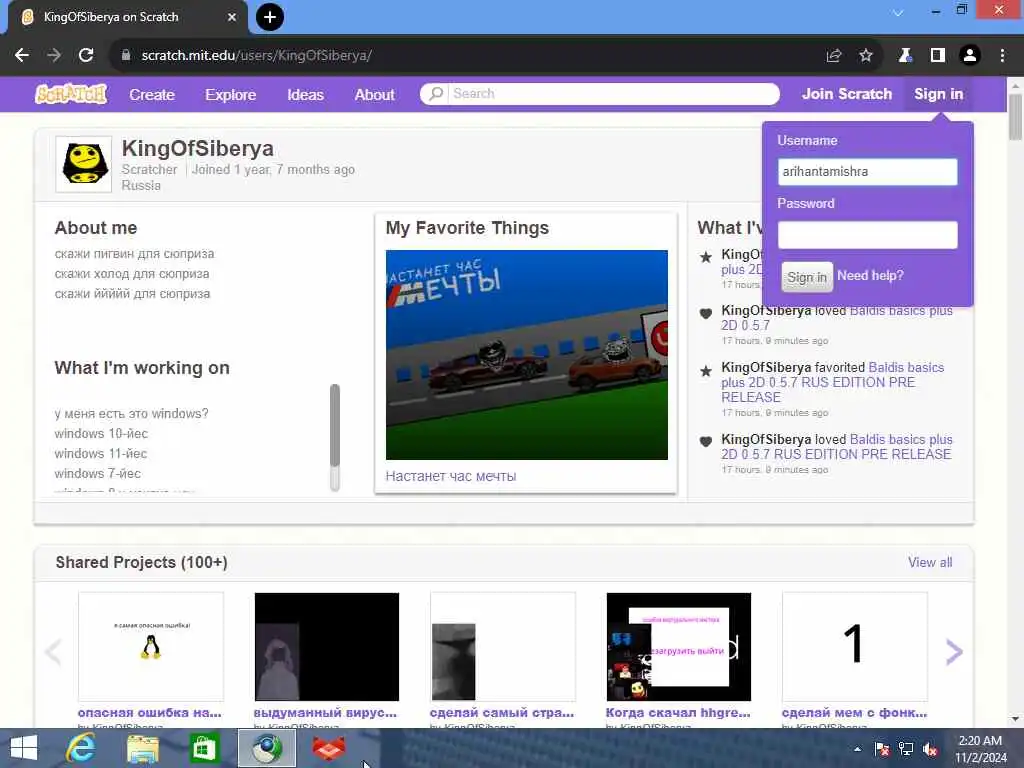Image resolution: width=1024 pixels, height=768 pixels.
Task: Open Настанет час мечты project link
Action: point(451,476)
